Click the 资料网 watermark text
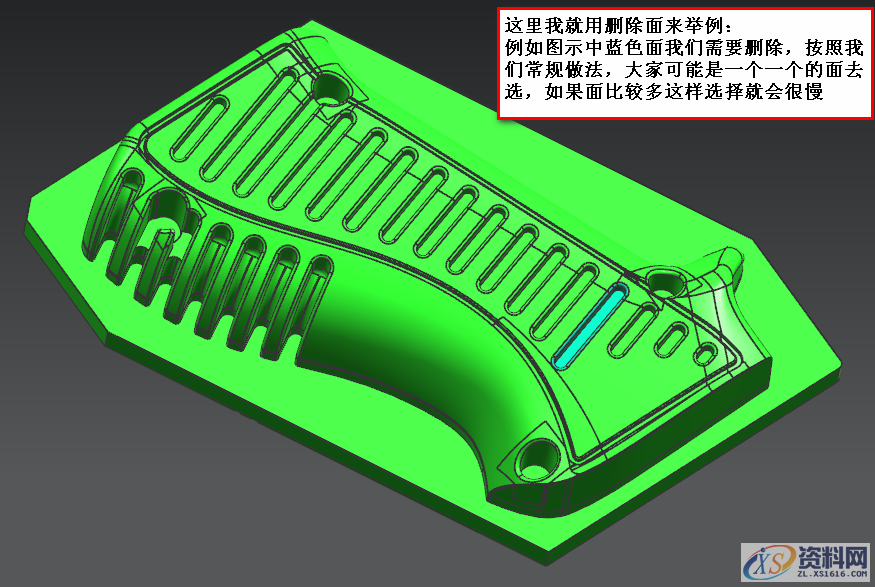Viewport: 875px width, 587px height. click(x=833, y=554)
